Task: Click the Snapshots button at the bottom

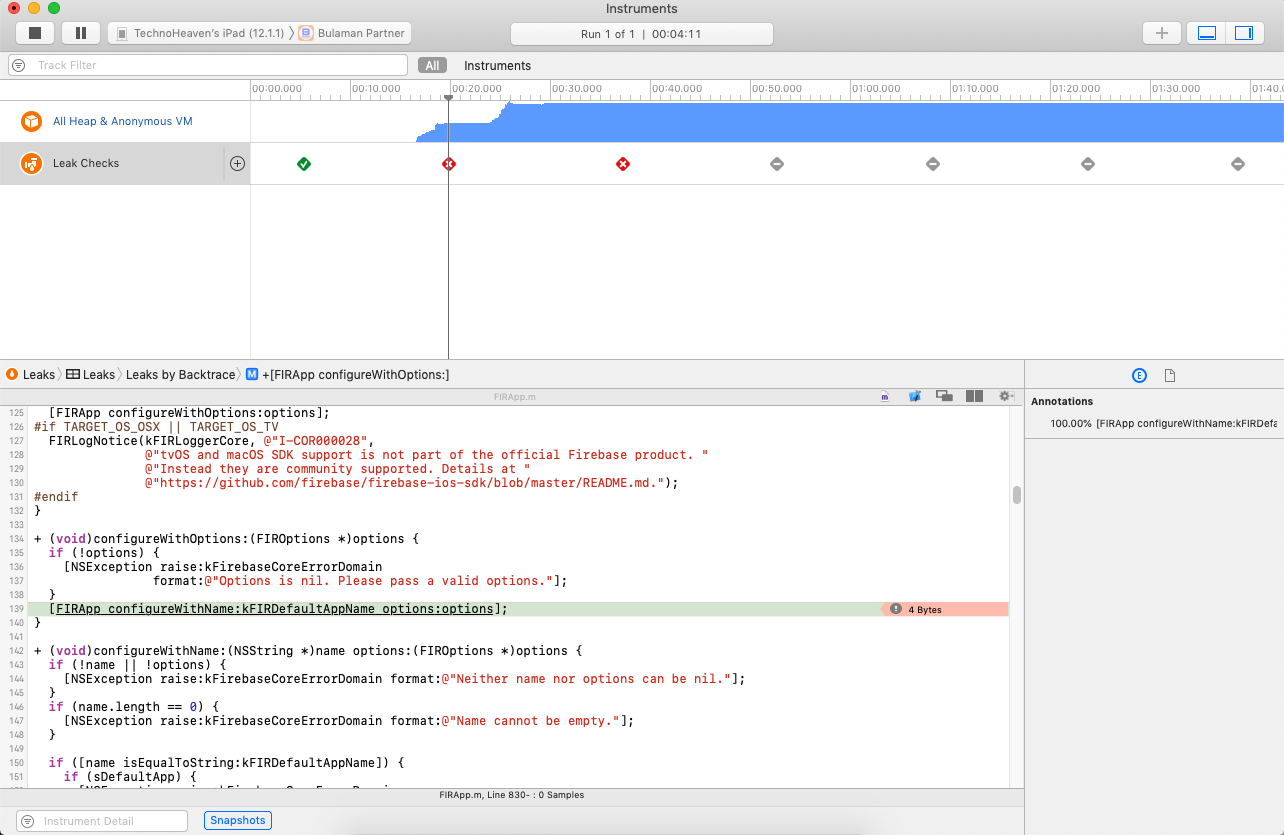Action: (237, 820)
